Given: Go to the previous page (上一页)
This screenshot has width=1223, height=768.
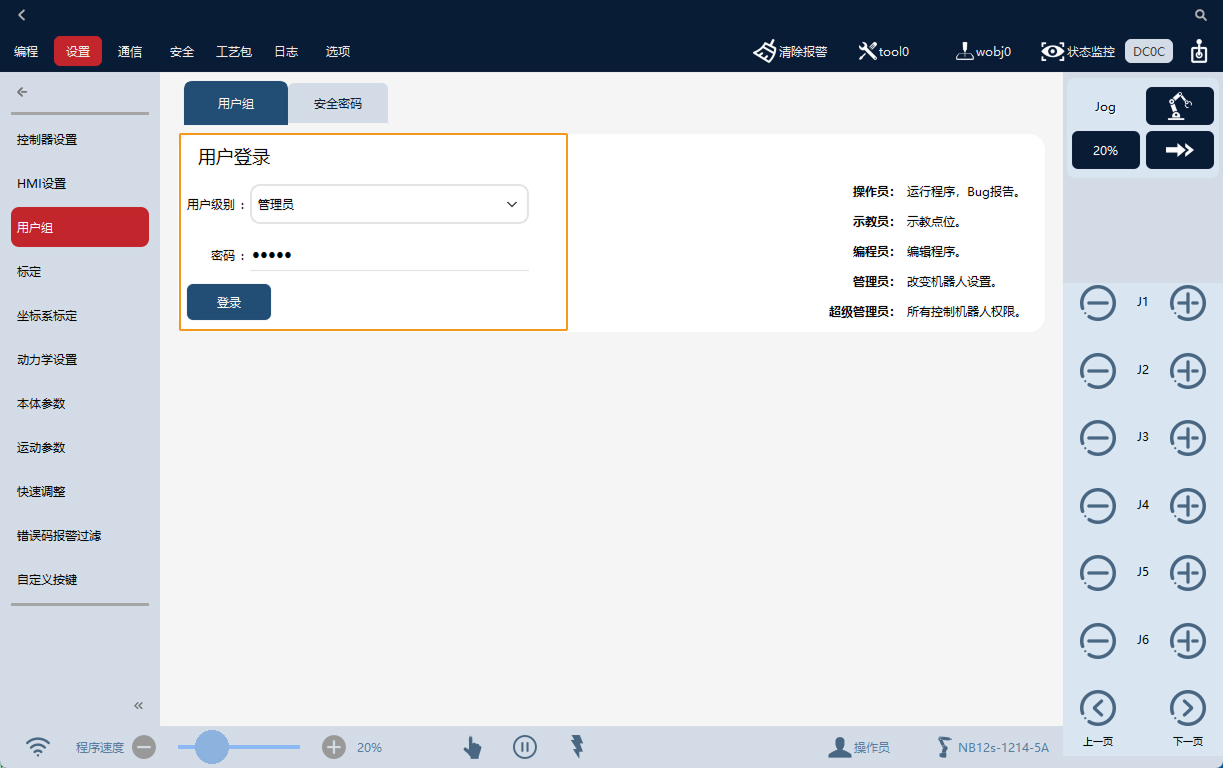Looking at the screenshot, I should point(1098,708).
